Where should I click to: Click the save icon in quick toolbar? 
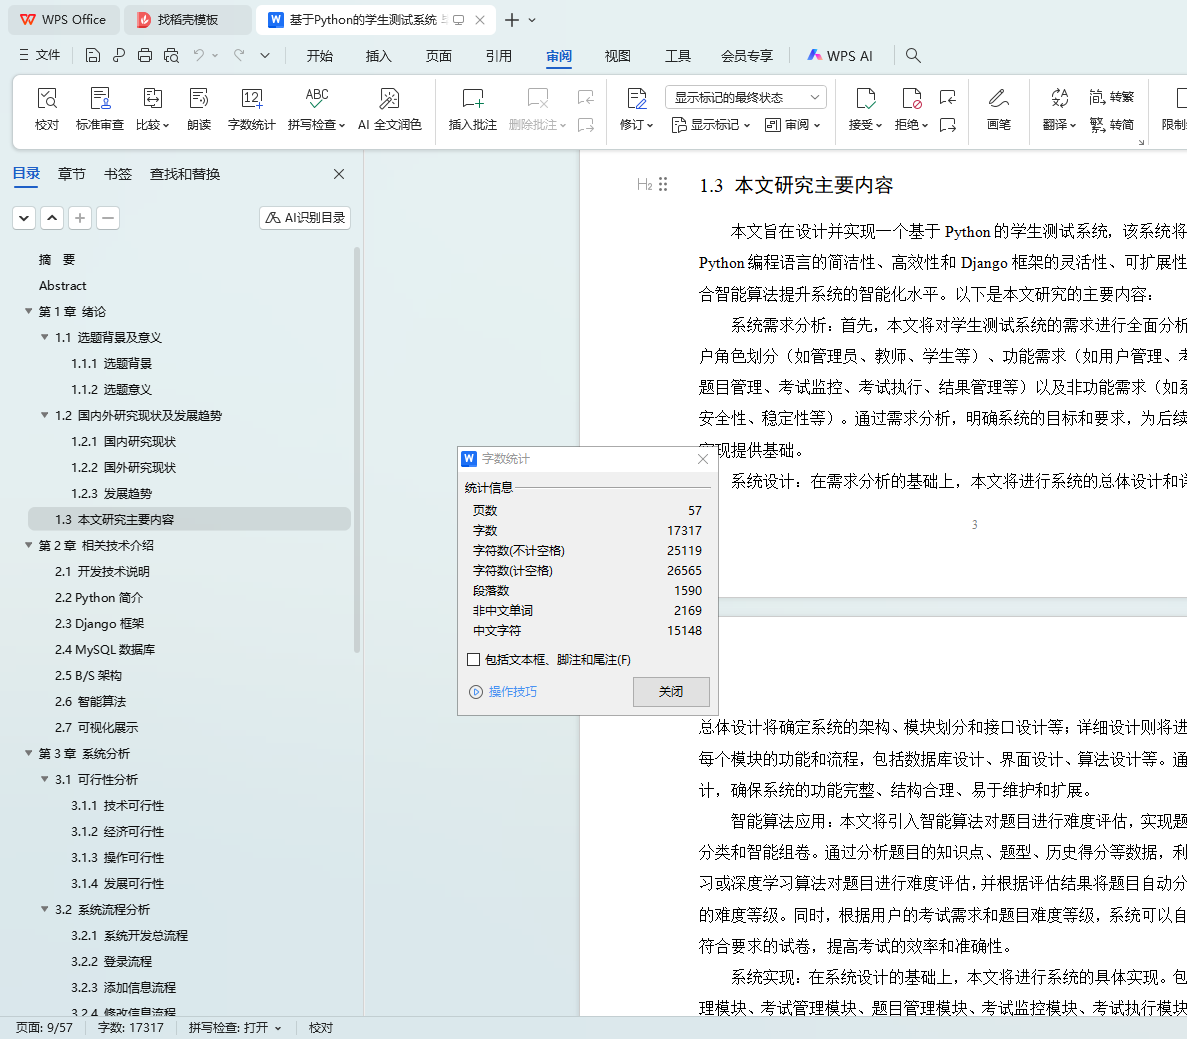tap(92, 55)
